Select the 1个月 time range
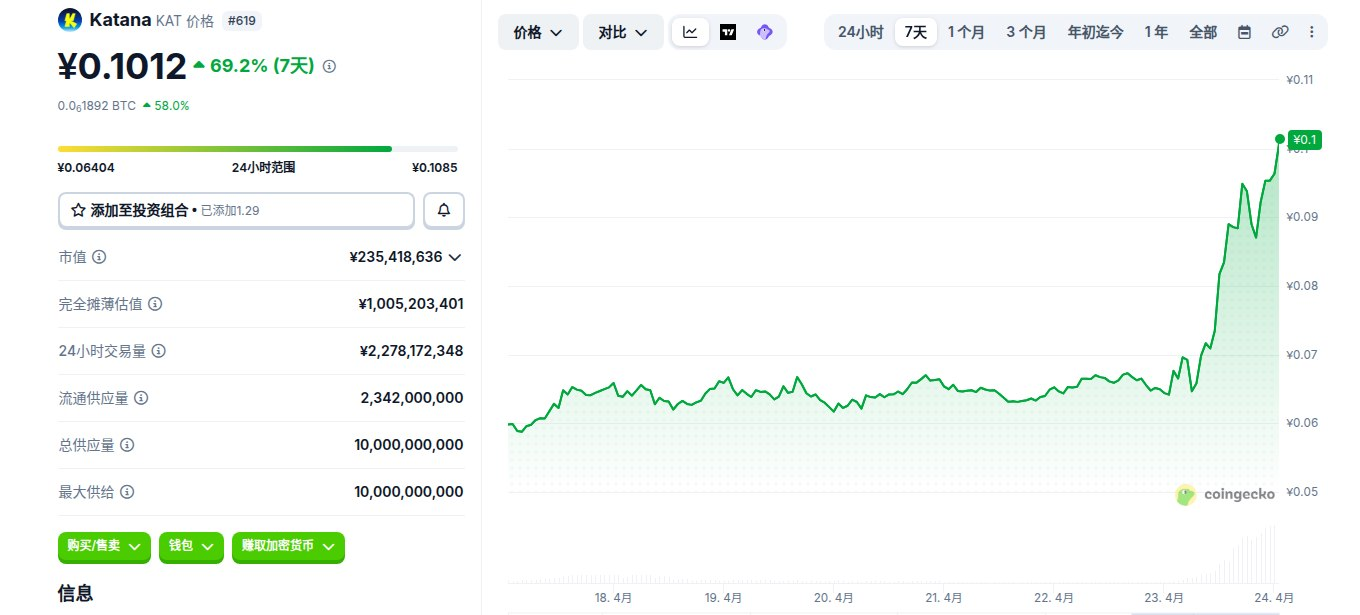The height and width of the screenshot is (615, 1360). coord(966,32)
